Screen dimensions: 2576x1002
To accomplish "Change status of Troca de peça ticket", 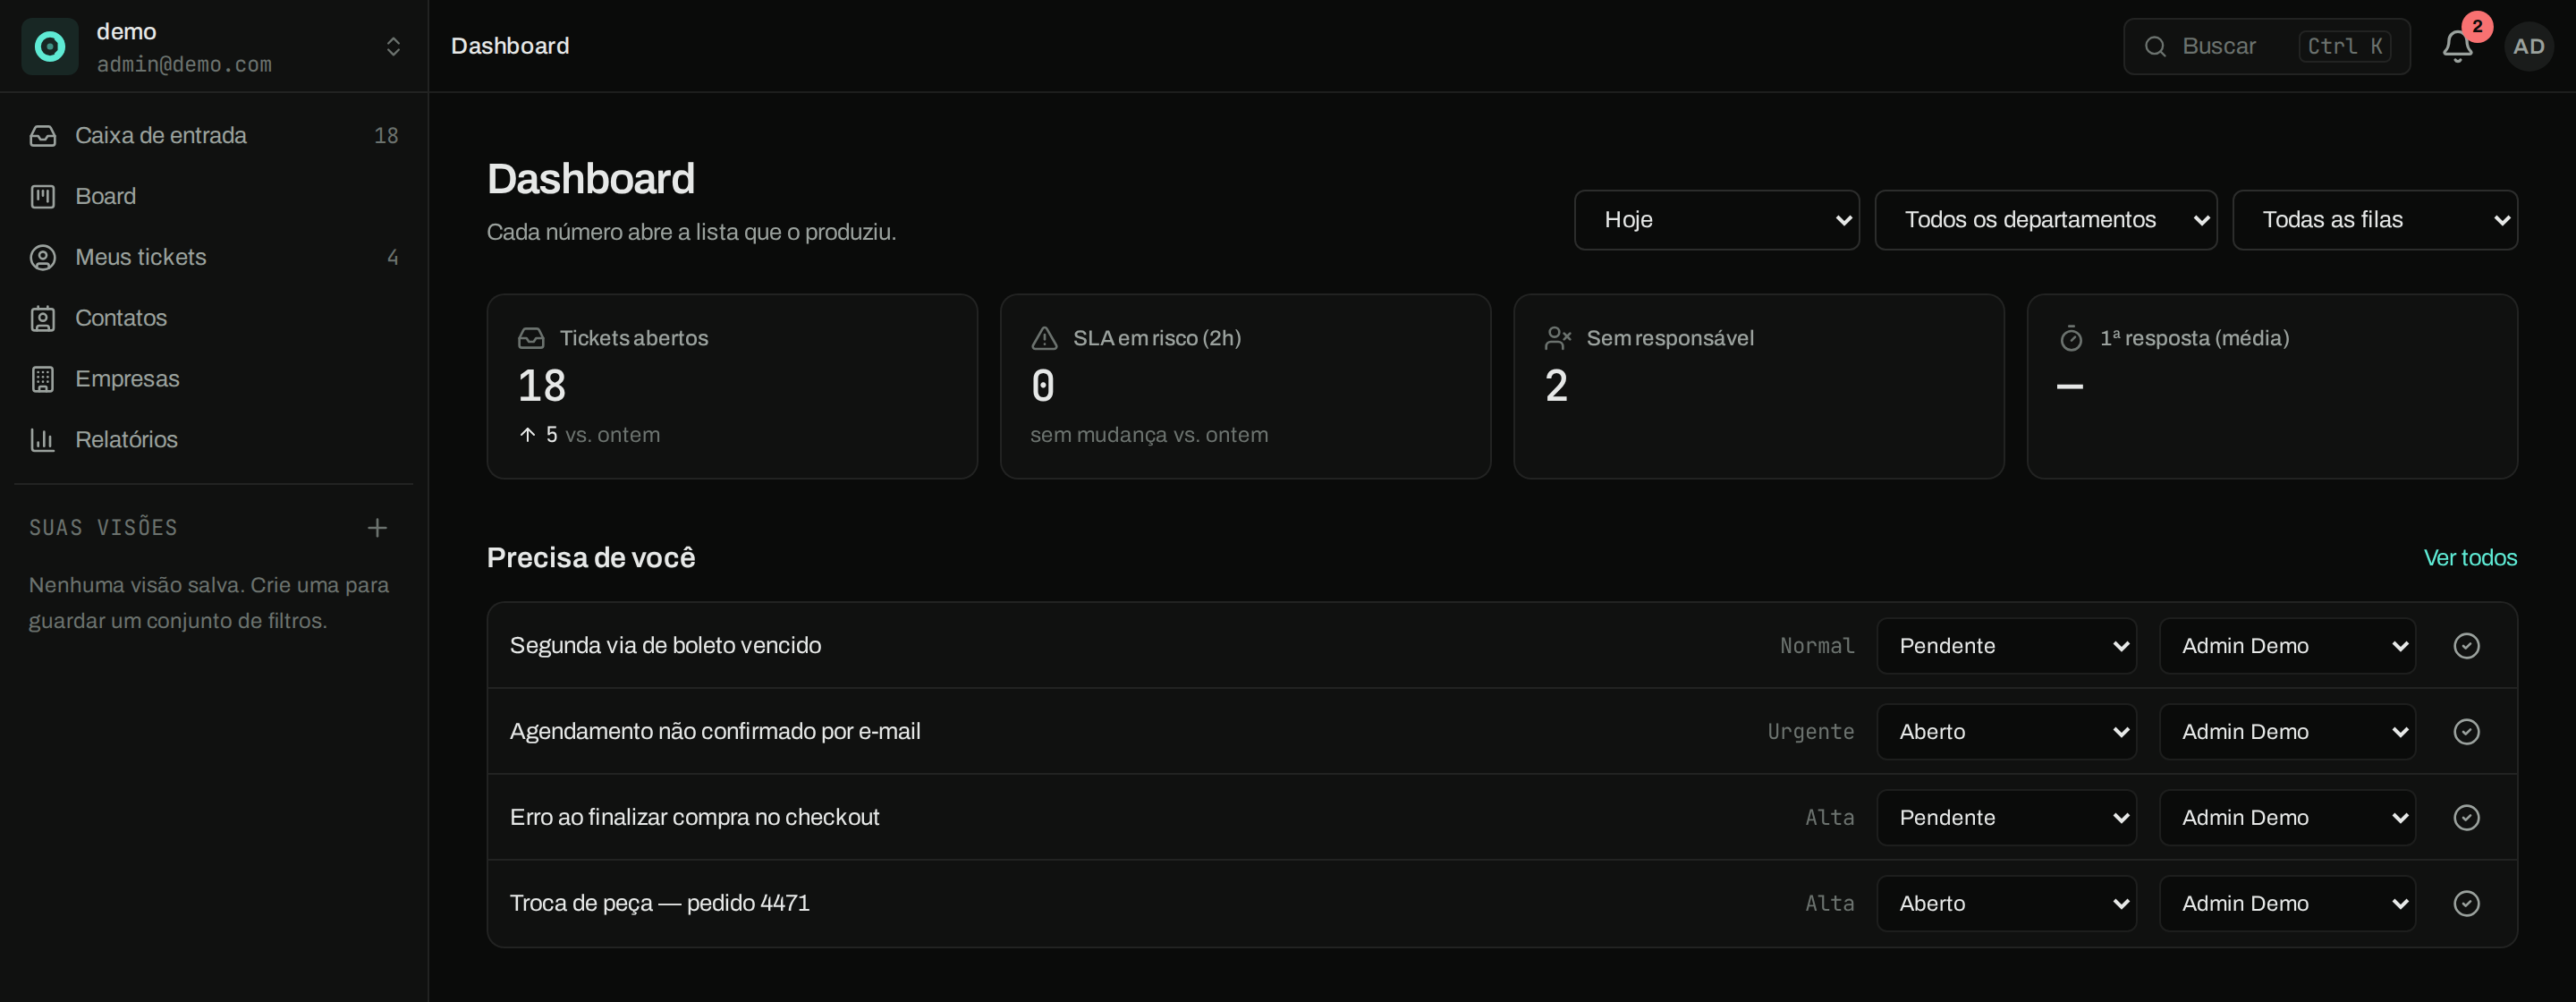I will [x=2006, y=903].
